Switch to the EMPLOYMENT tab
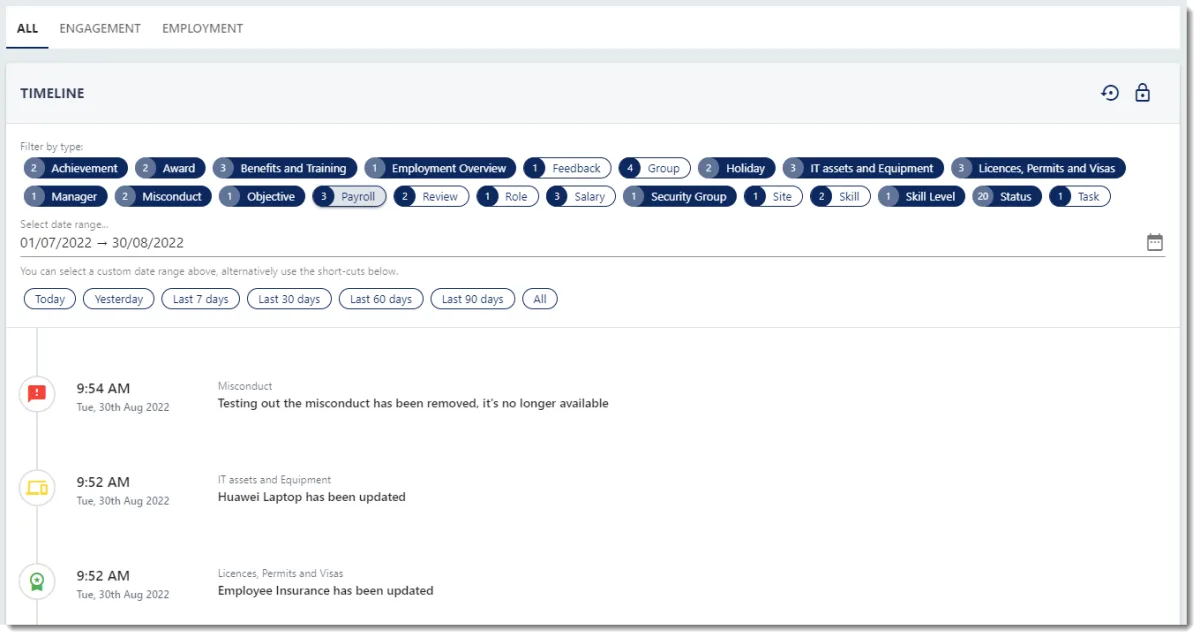 [203, 28]
